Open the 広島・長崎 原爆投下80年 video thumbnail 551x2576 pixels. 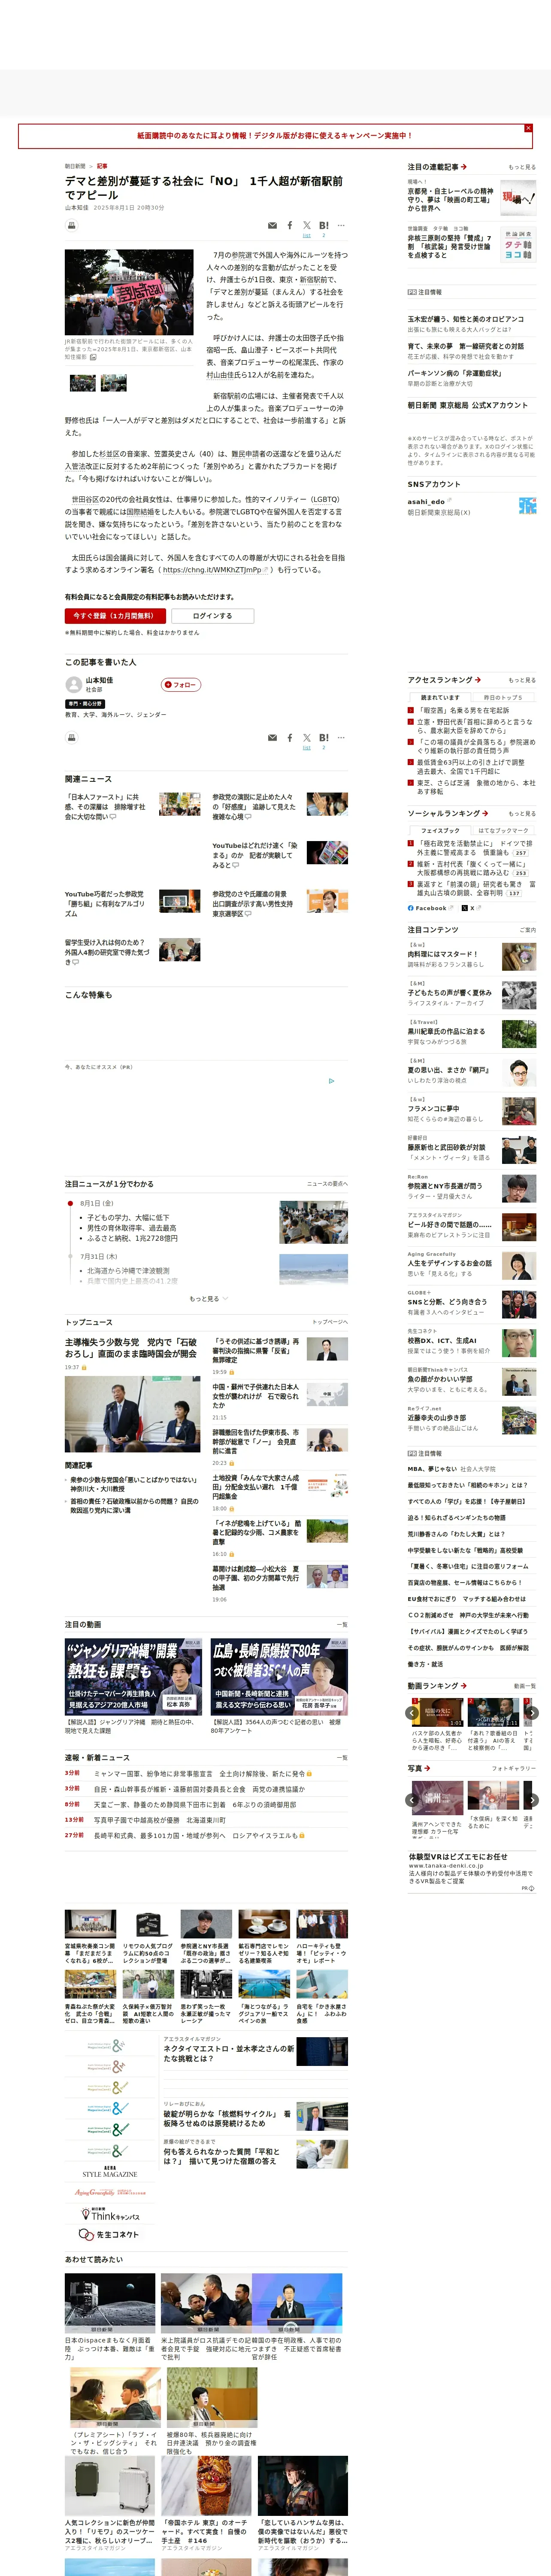[279, 1676]
